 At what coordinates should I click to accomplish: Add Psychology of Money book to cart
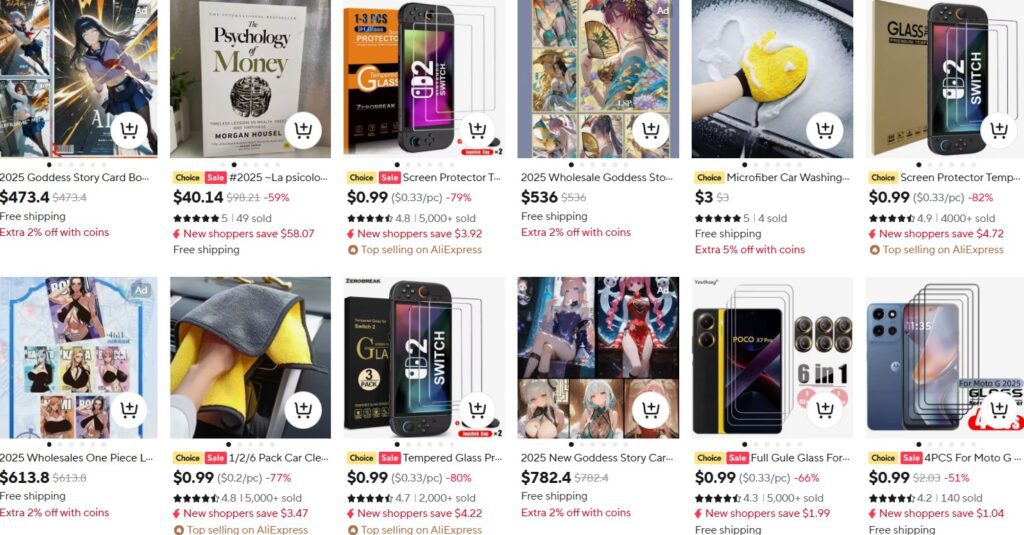pos(303,130)
